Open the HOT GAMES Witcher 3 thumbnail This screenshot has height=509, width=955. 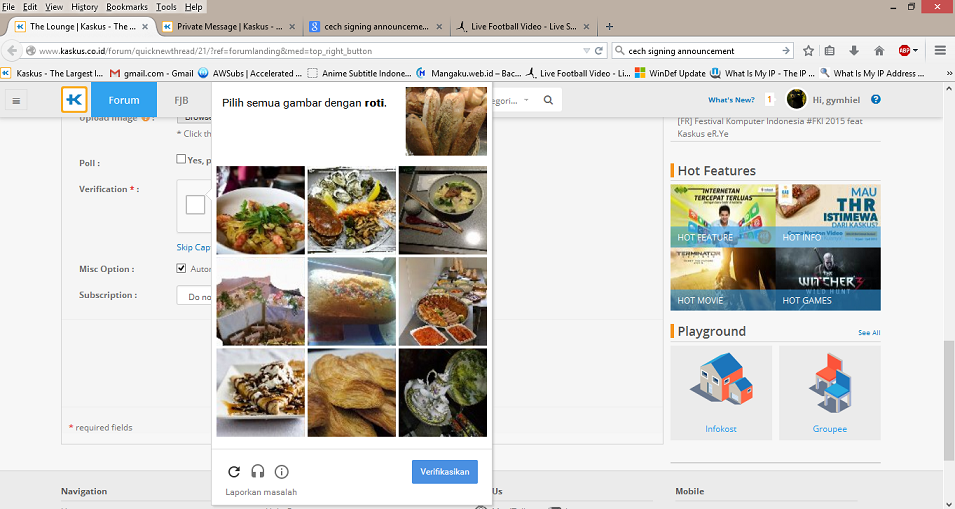point(828,279)
